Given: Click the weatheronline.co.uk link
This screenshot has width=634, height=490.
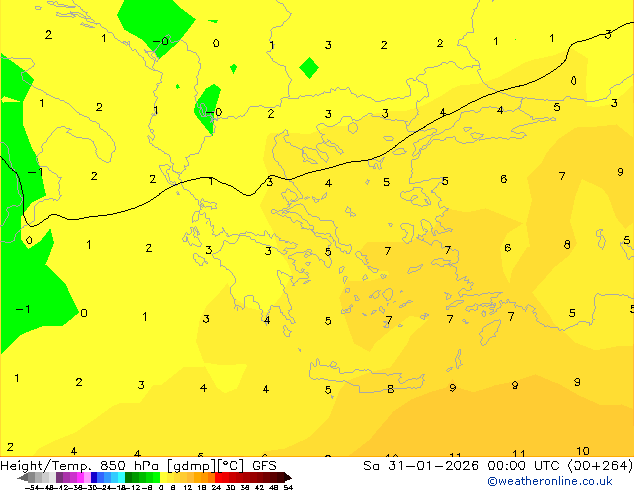Looking at the screenshot, I should 550,481.
